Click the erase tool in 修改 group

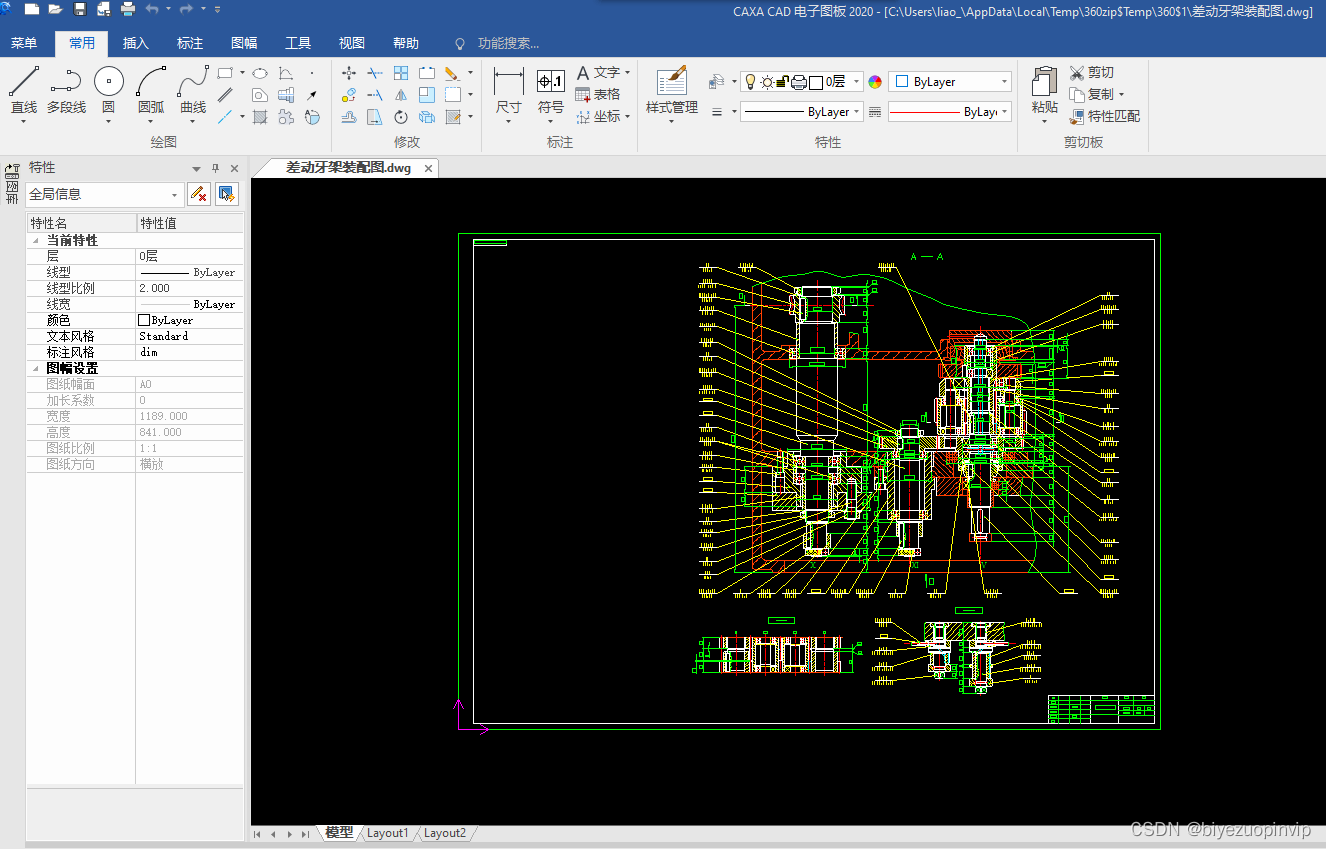(452, 73)
